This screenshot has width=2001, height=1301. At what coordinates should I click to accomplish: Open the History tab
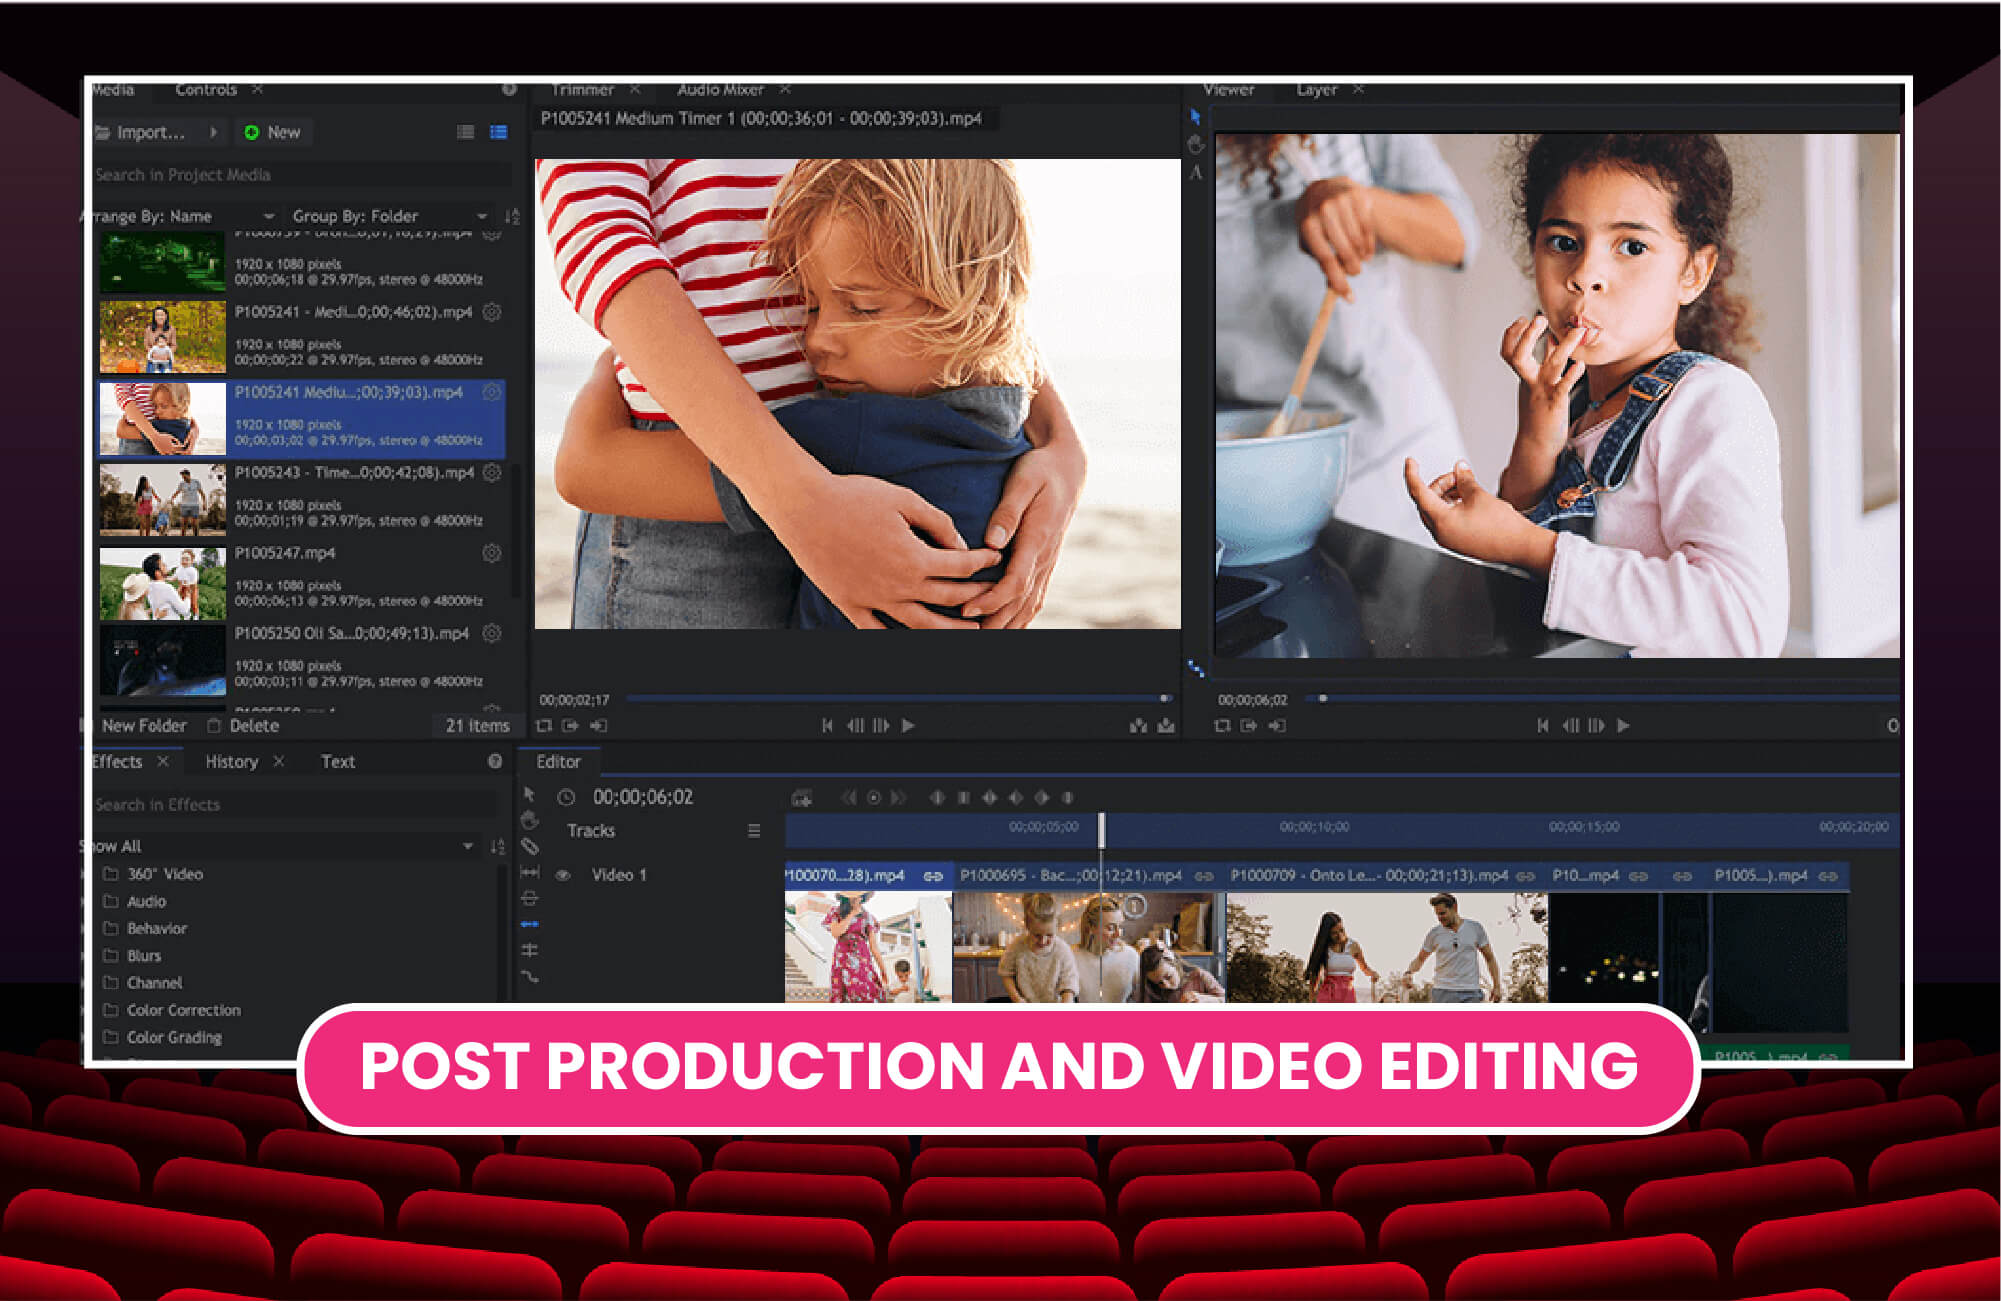coord(231,762)
